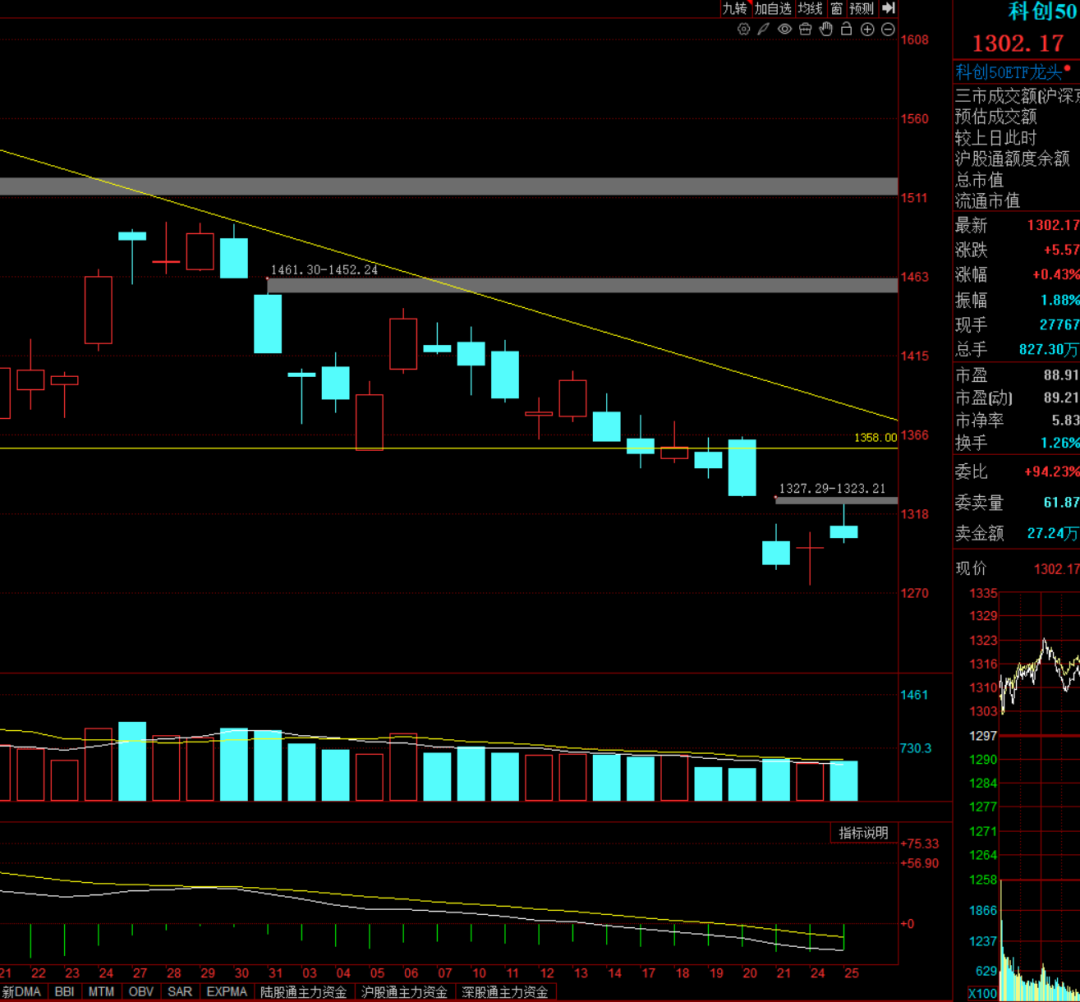Switch to the EXPMA indicator tab

point(229,992)
